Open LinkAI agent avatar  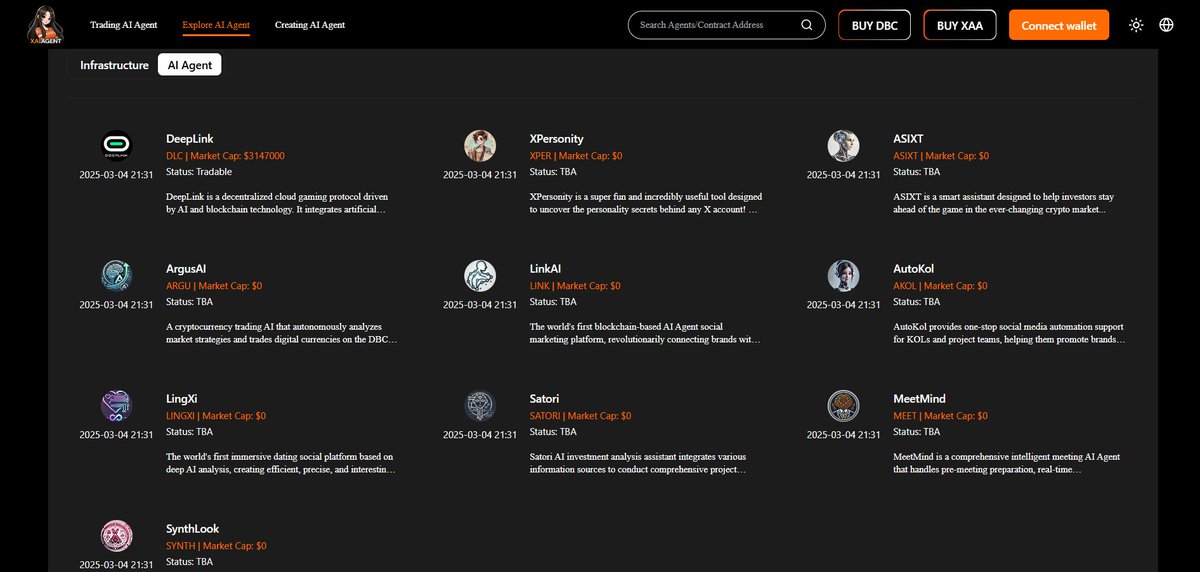point(480,277)
